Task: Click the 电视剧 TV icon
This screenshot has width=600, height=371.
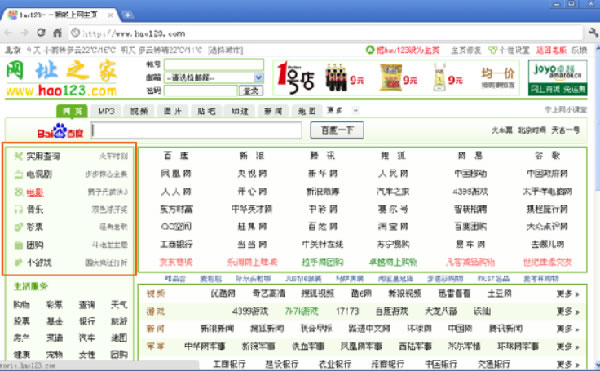Action: [18, 174]
